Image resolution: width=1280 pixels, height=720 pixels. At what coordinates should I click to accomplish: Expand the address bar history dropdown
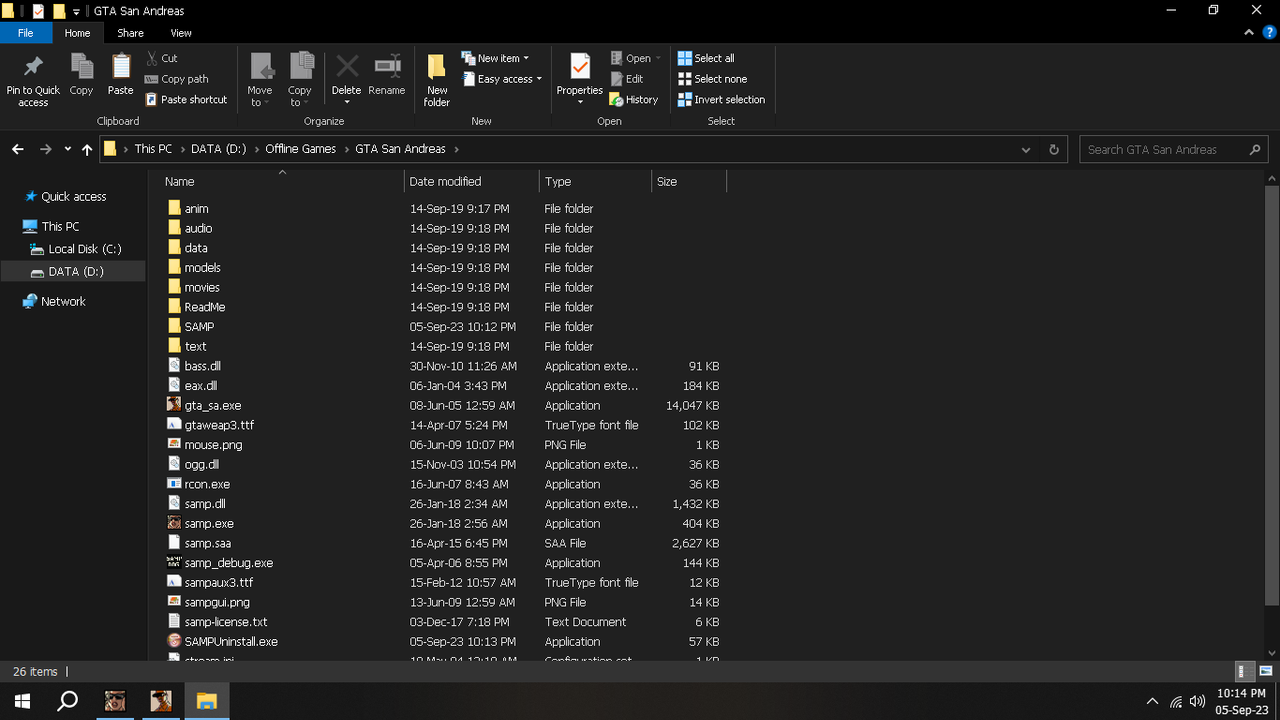pos(1026,149)
